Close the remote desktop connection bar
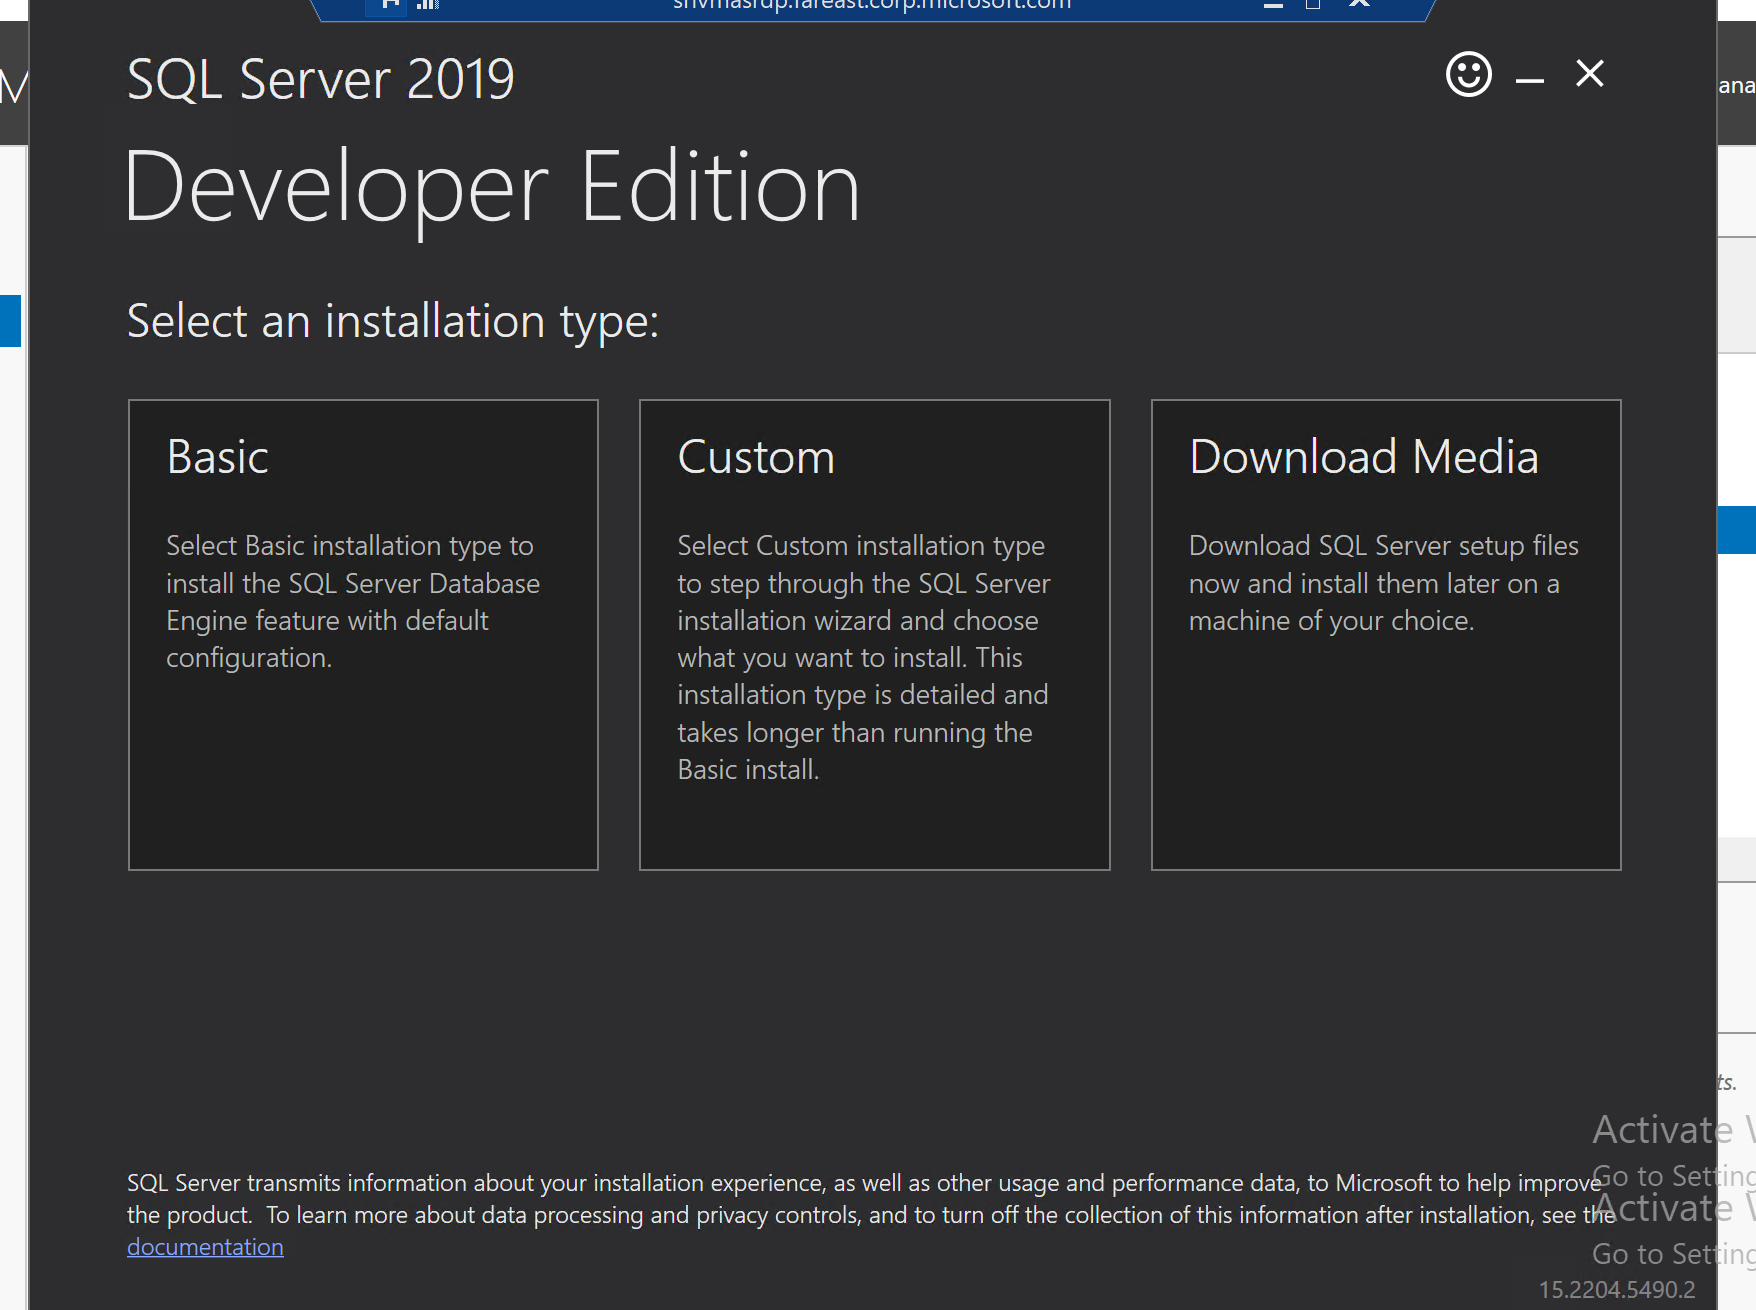Viewport: 1756px width, 1310px height. (1359, 4)
